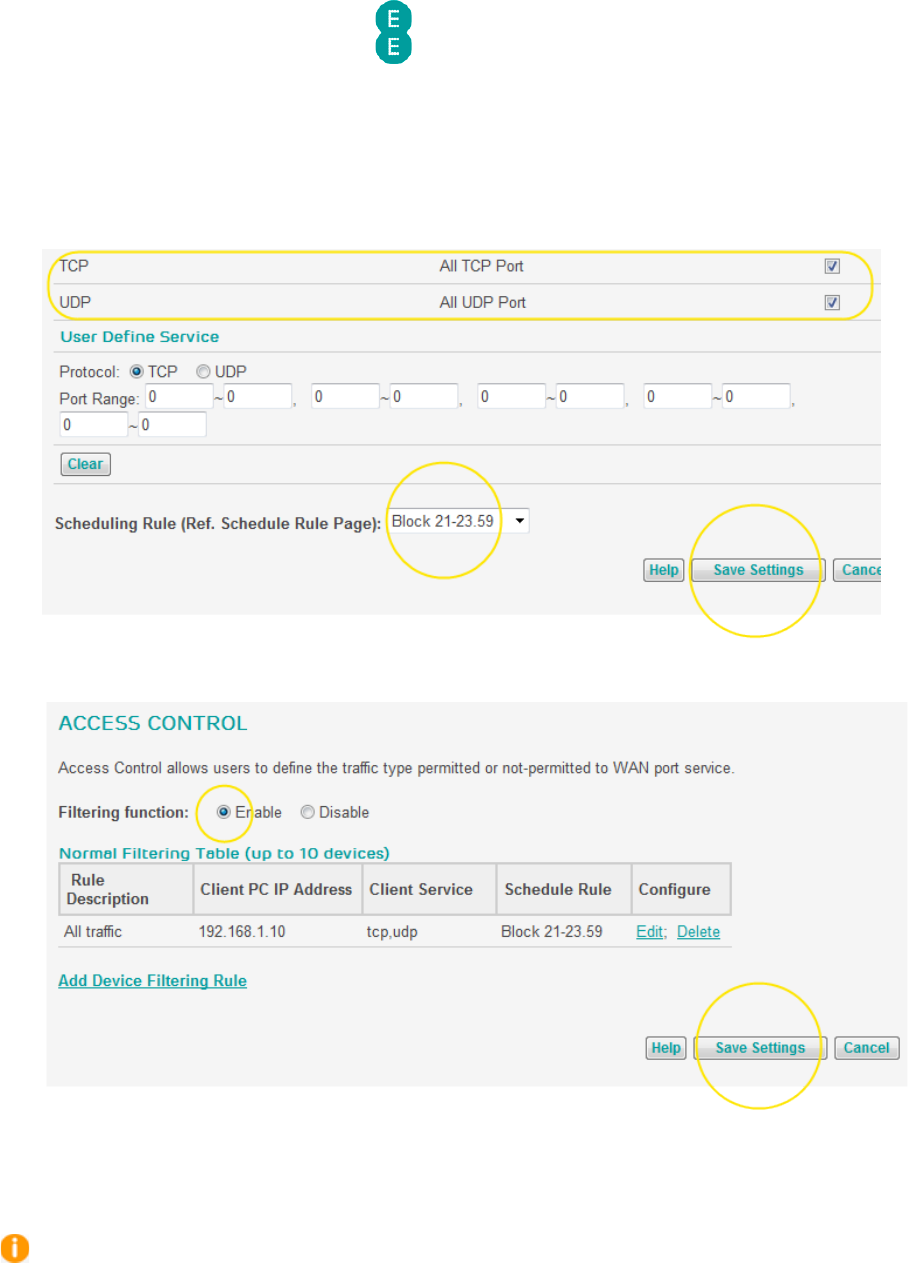This screenshot has height=1263, width=908.
Task: Delete the All traffic filtering rule
Action: [x=698, y=932]
